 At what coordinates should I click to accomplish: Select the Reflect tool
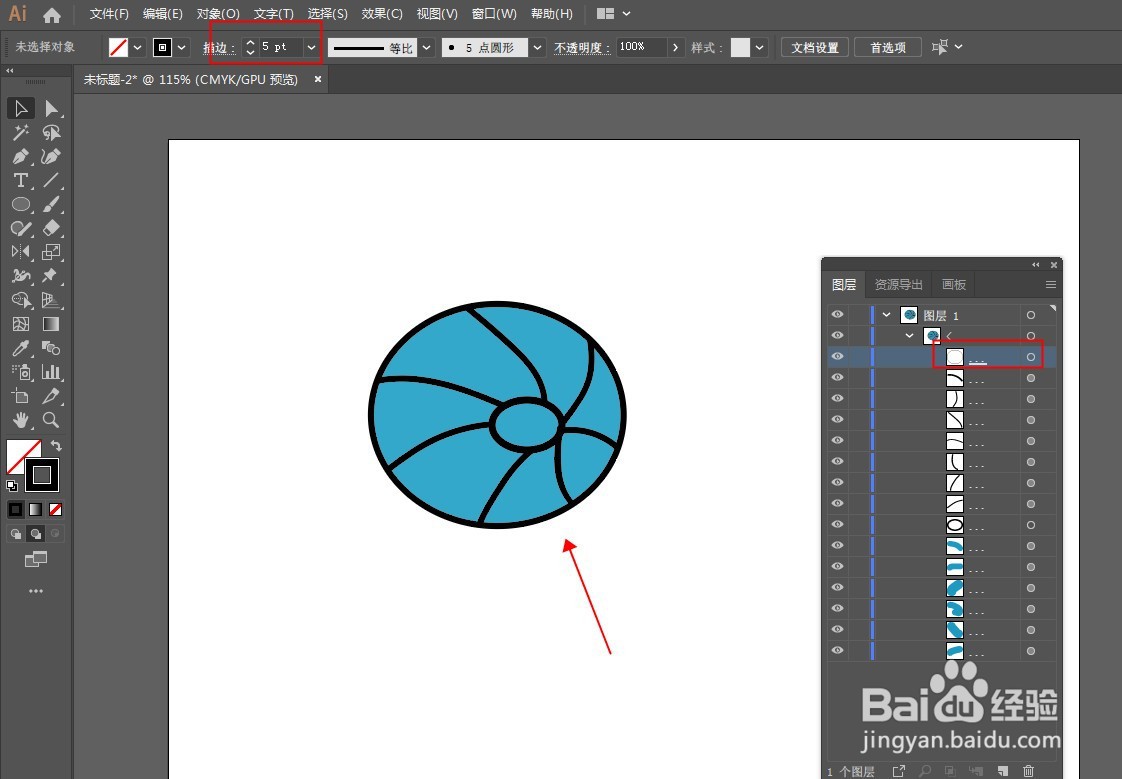point(21,252)
